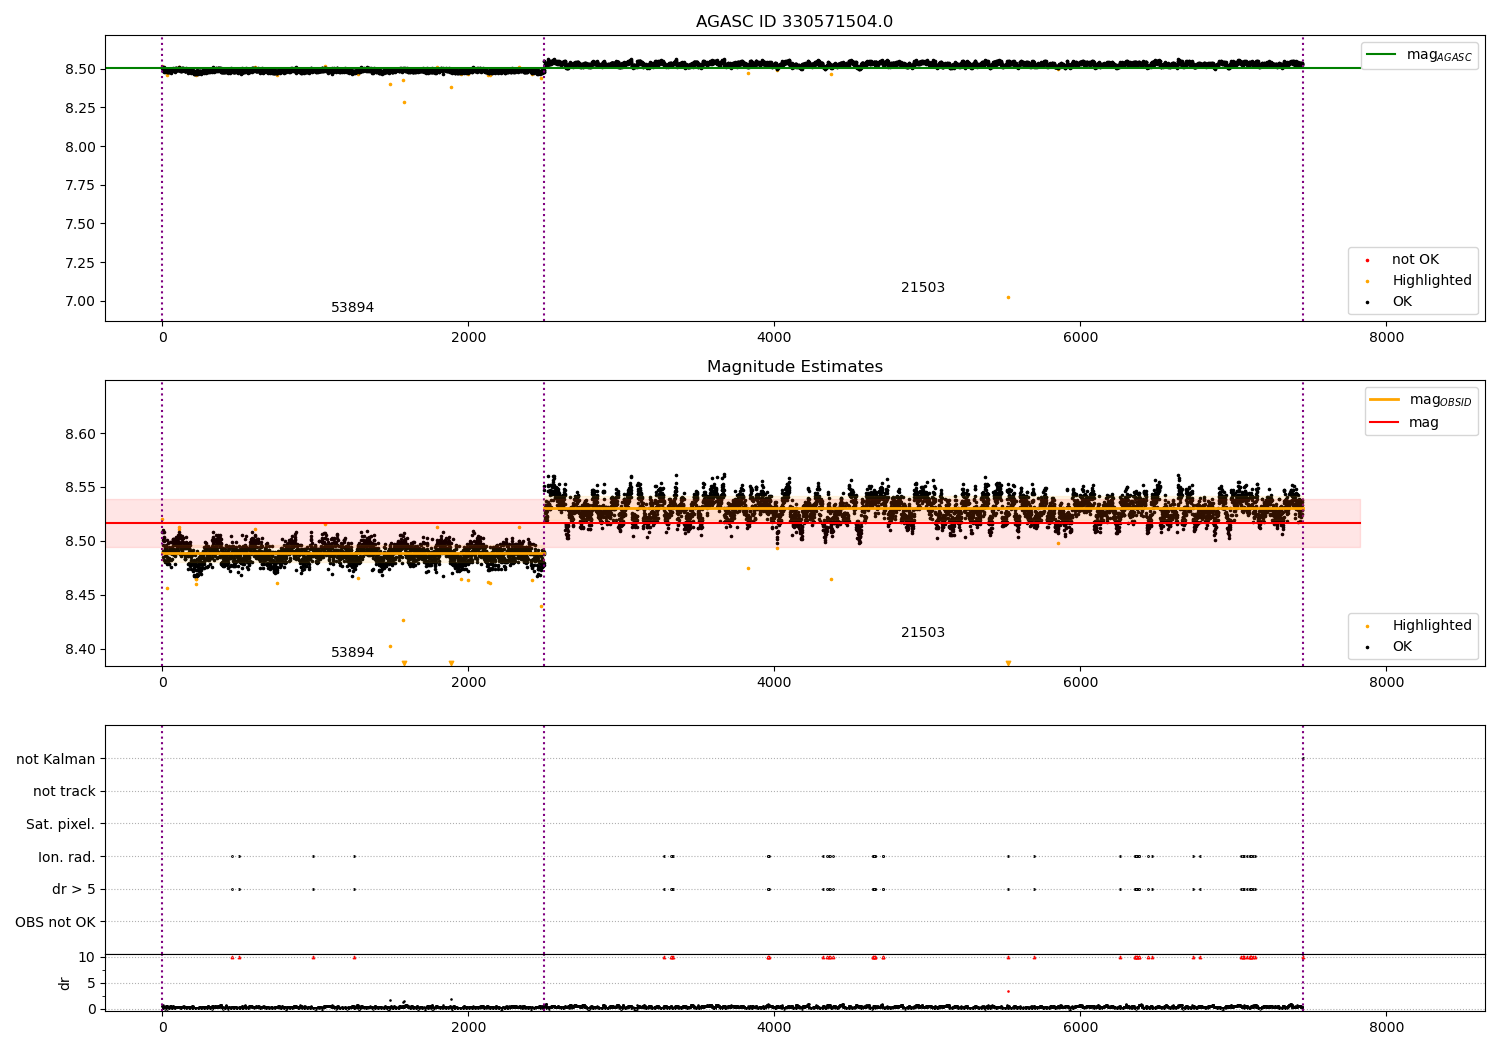Click the 'dr > 5' row label

(74, 890)
